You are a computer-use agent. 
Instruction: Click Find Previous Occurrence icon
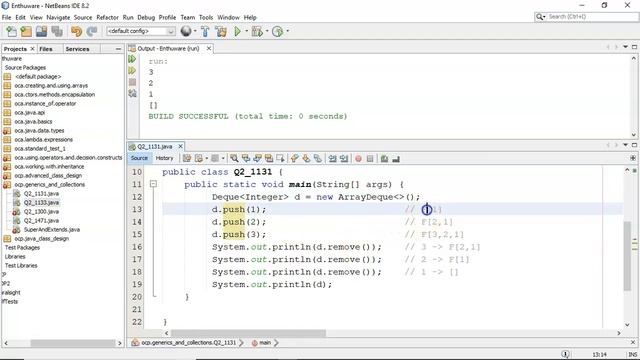click(246, 159)
